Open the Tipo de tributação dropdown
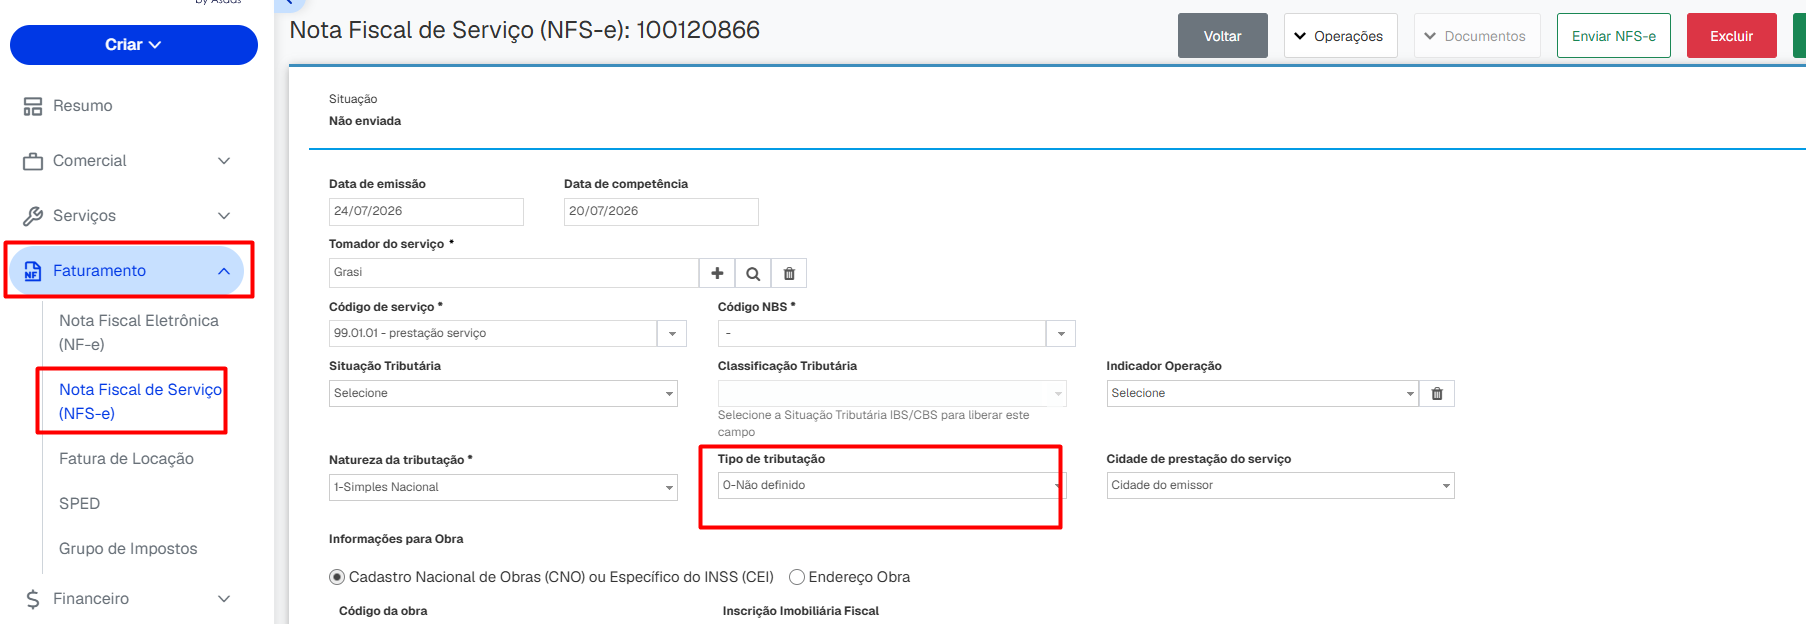The image size is (1806, 624). [x=891, y=485]
